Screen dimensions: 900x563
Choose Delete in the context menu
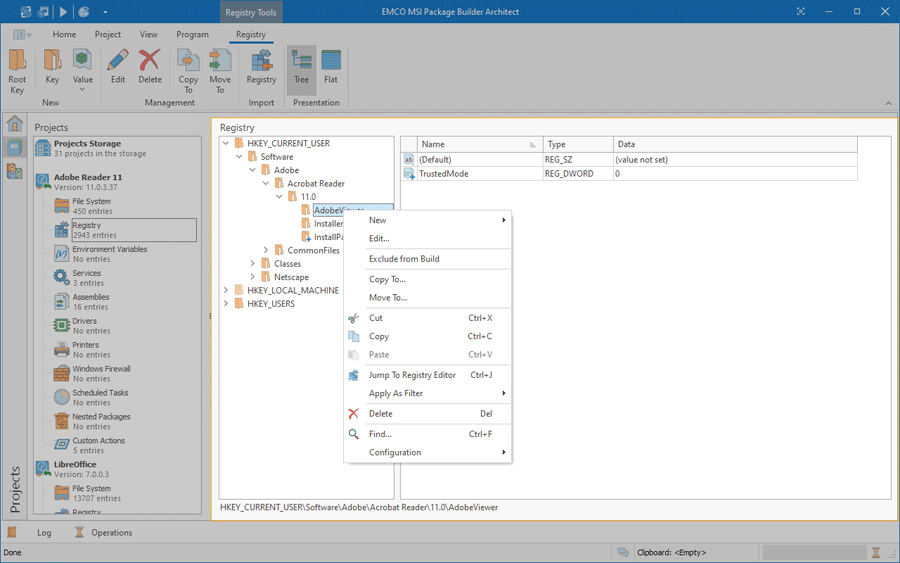click(428, 414)
